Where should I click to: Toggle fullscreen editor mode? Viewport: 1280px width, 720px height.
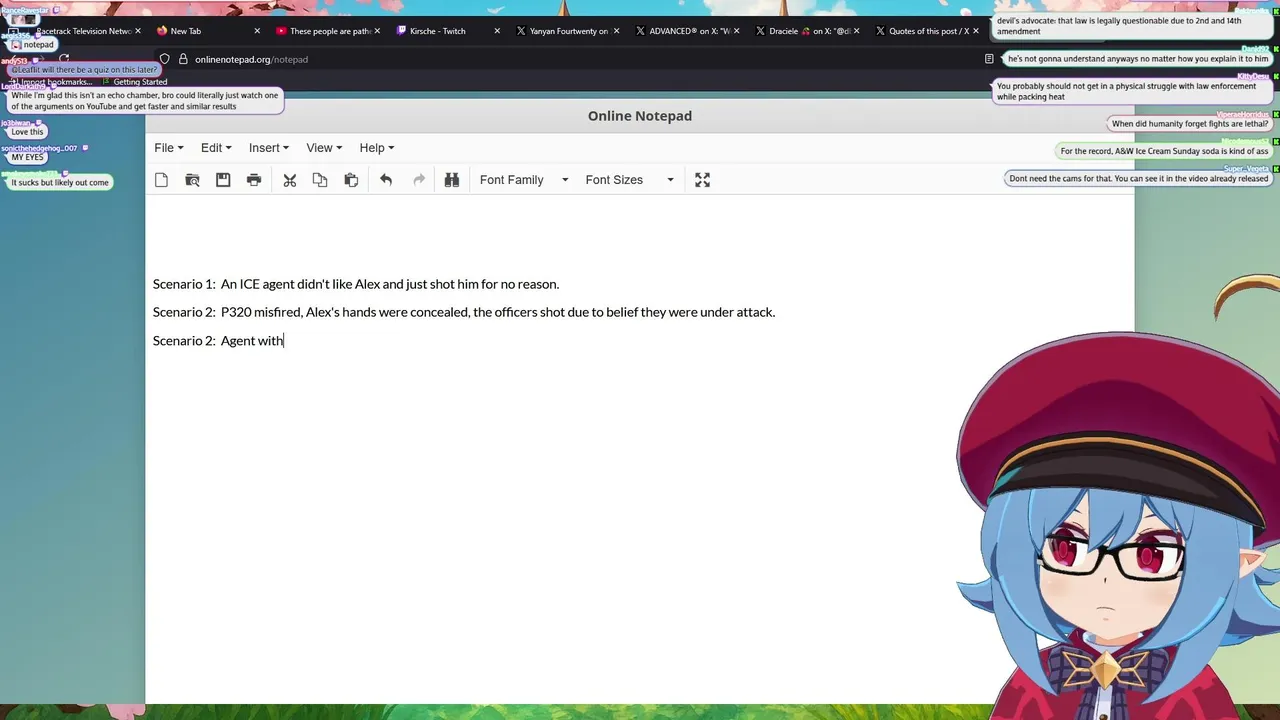tap(703, 180)
